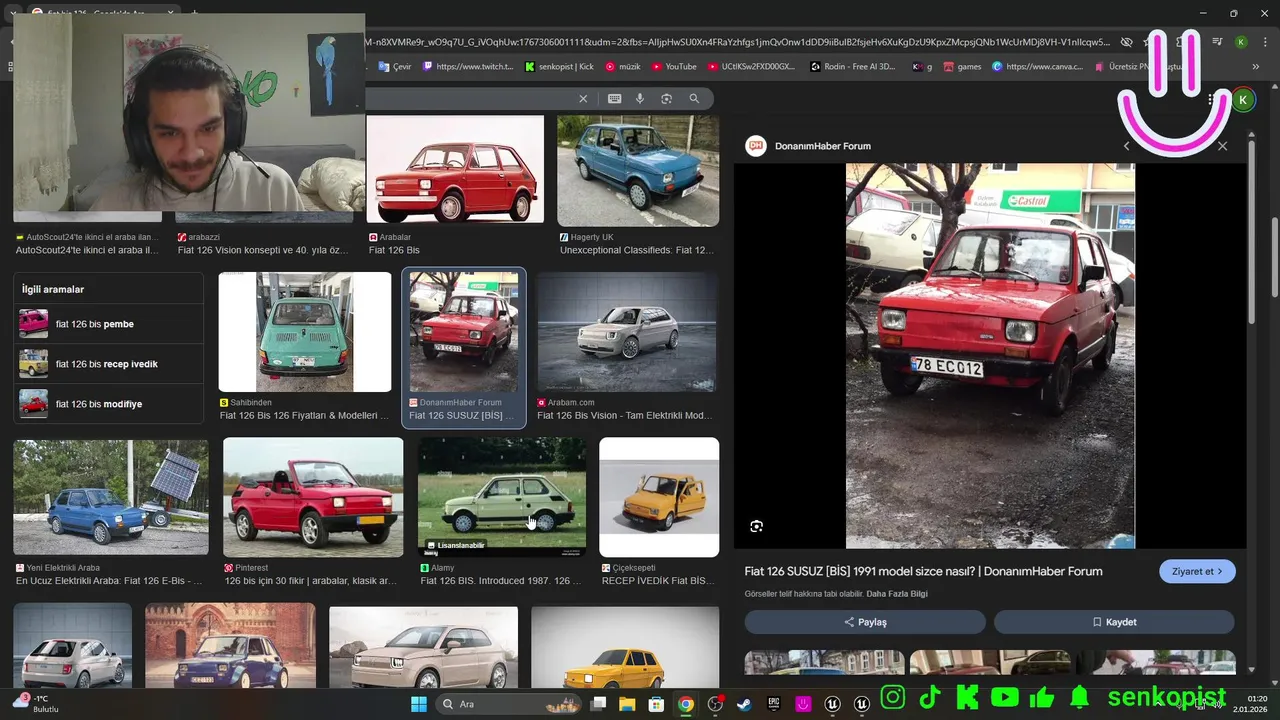The width and height of the screenshot is (1280, 720).
Task: Open the Rodin - Free AI 3D bookmark
Action: coord(853,67)
